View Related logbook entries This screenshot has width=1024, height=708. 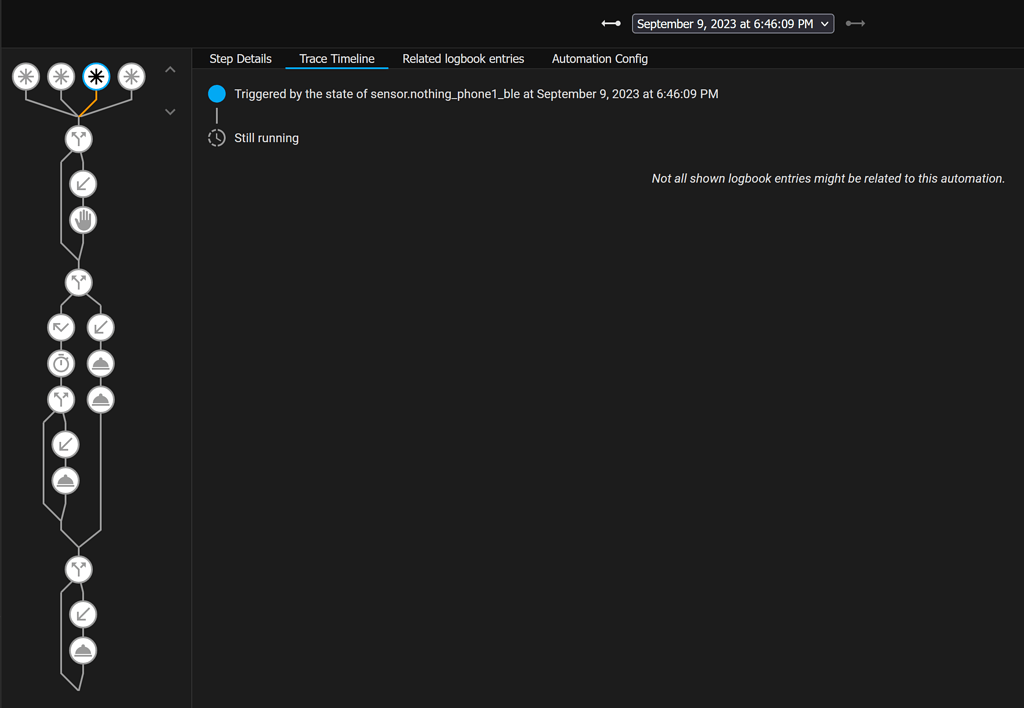pos(463,58)
